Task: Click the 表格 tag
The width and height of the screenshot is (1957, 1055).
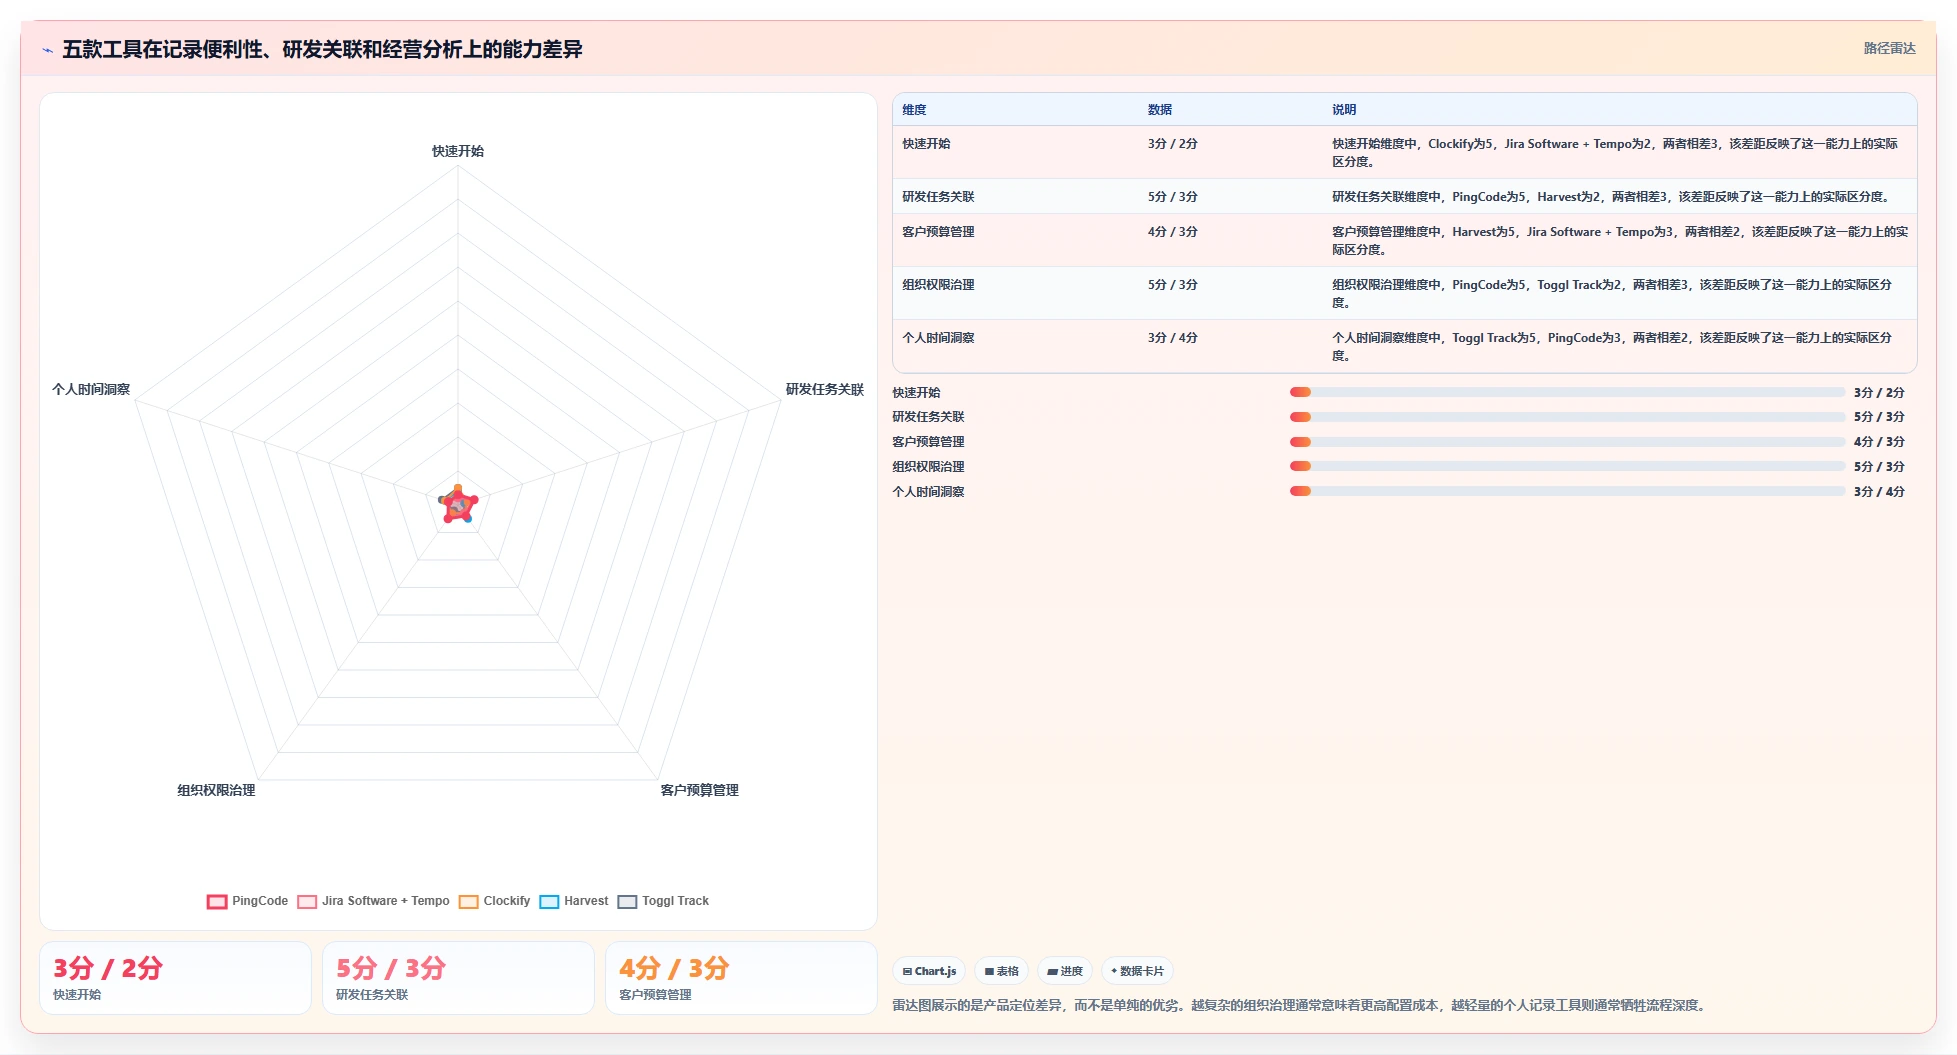Action: tap(1001, 971)
